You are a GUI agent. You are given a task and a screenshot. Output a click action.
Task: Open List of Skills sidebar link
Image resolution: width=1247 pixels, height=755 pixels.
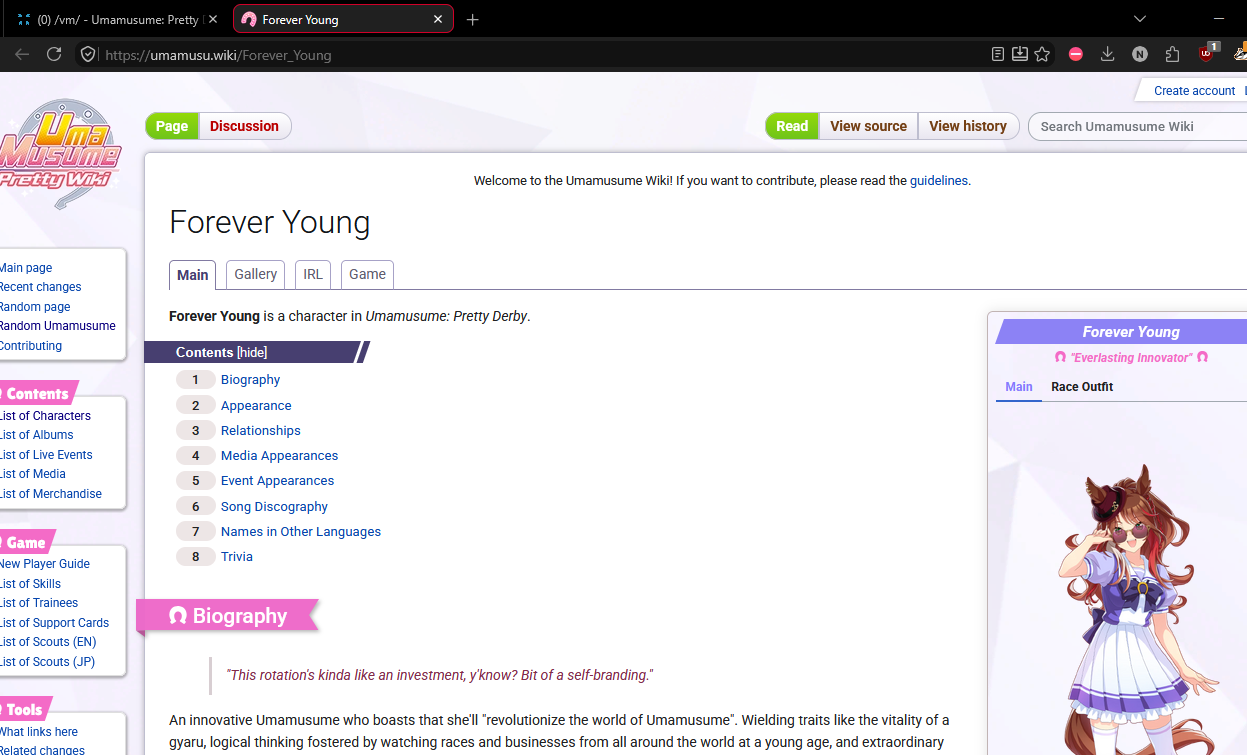pyautogui.click(x=30, y=584)
